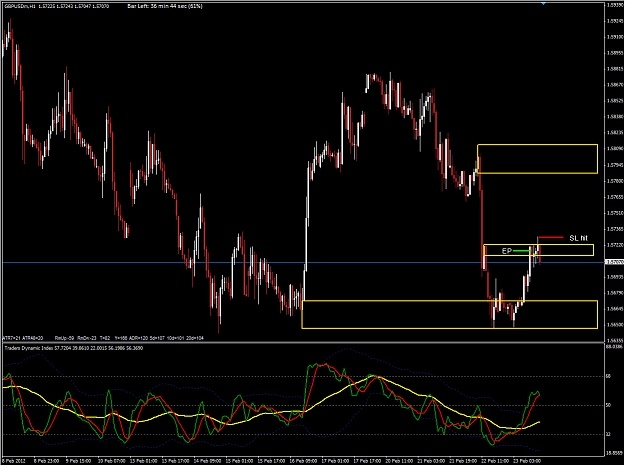Click the highlighted current price tag on price axis
The image size is (625, 466).
click(x=614, y=262)
